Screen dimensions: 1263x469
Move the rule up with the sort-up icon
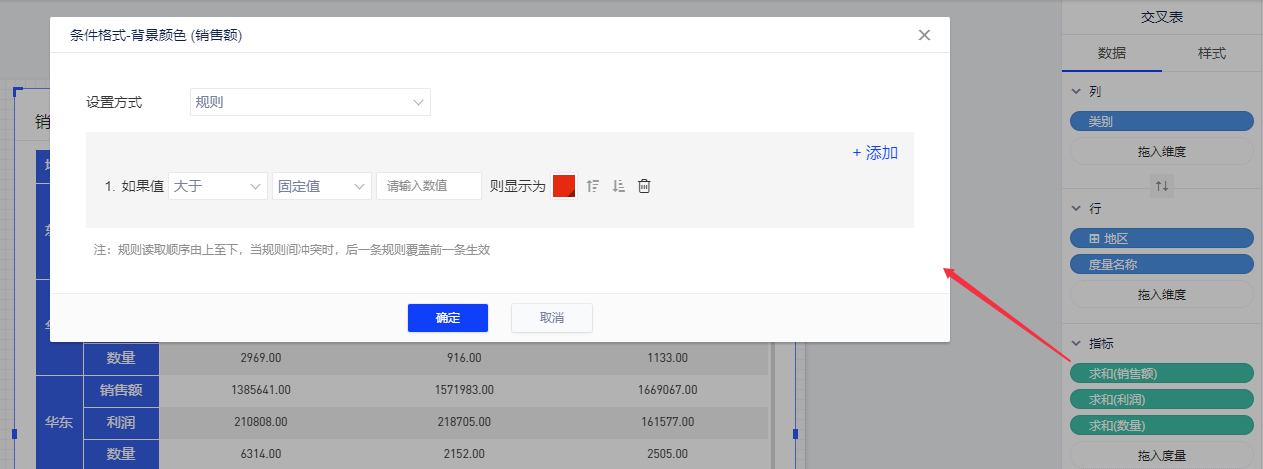click(593, 186)
